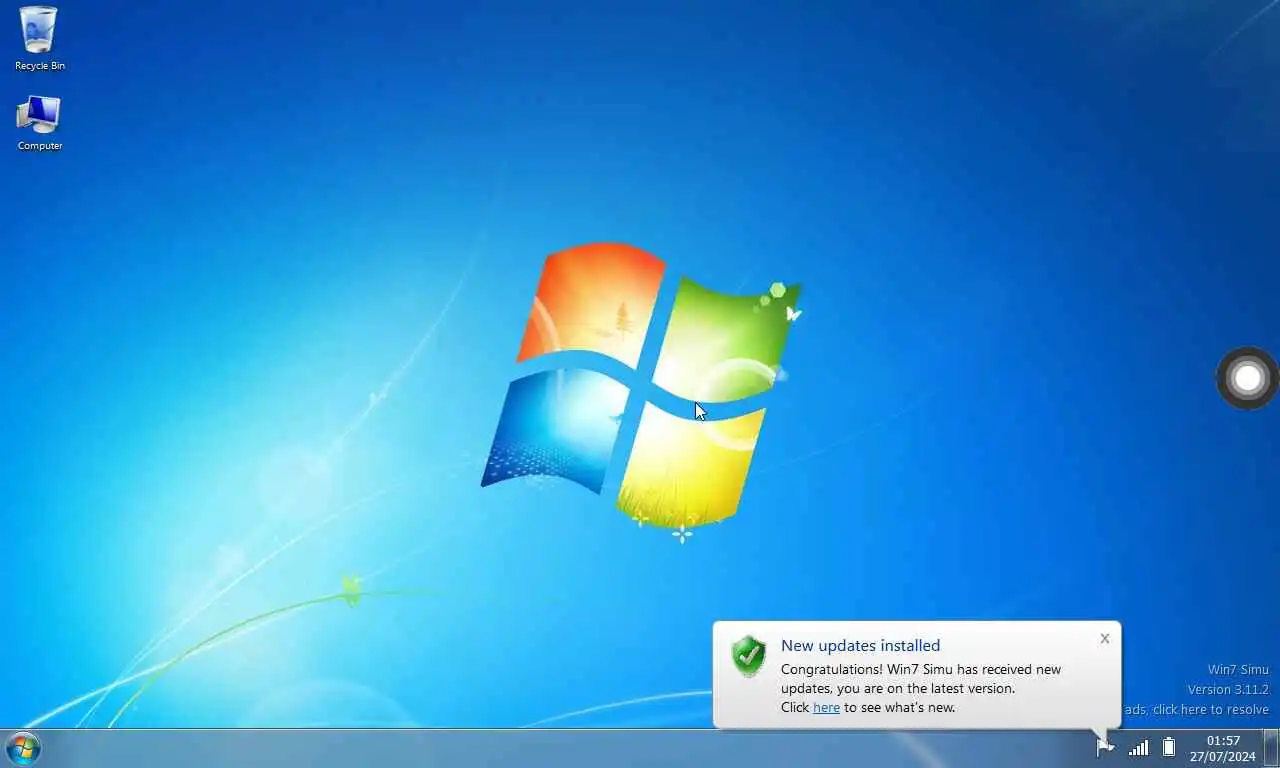Open the Windows Start orb
The image size is (1280, 768).
[x=22, y=748]
